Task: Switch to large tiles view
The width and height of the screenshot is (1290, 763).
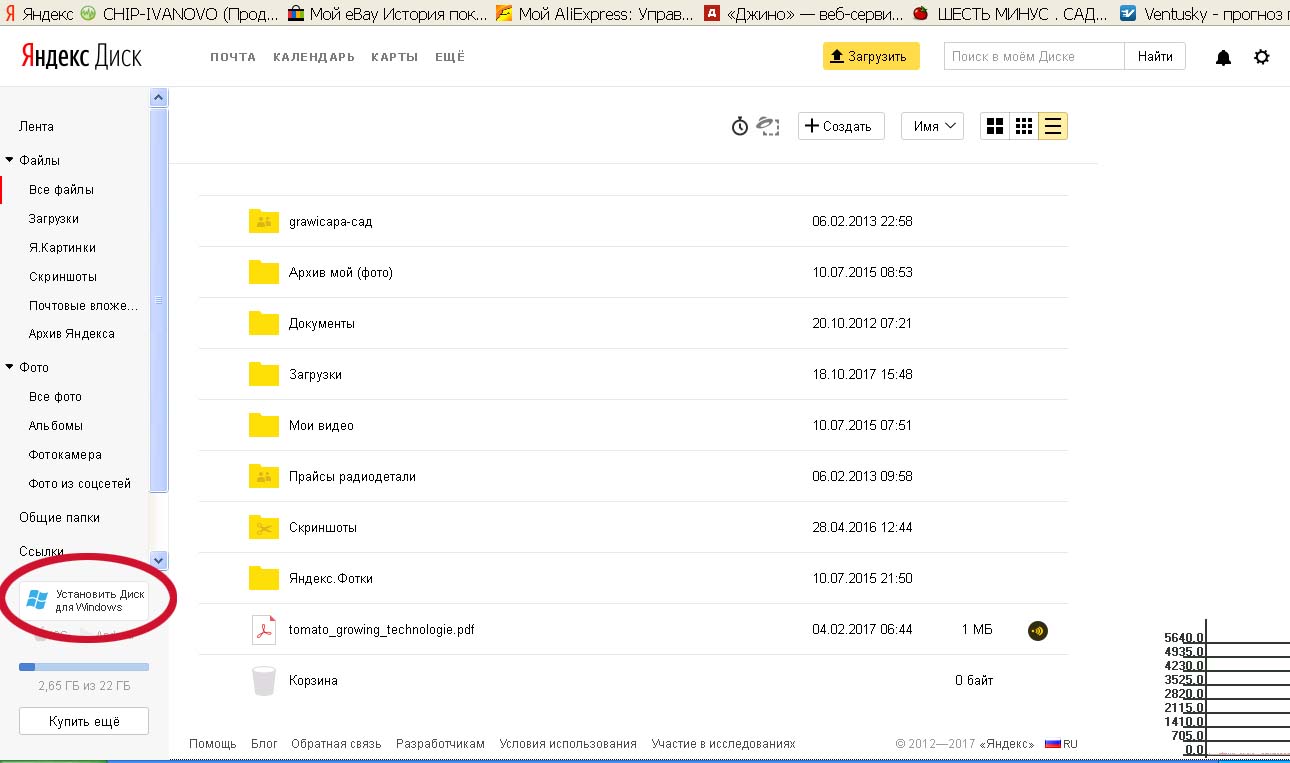Action: (995, 126)
